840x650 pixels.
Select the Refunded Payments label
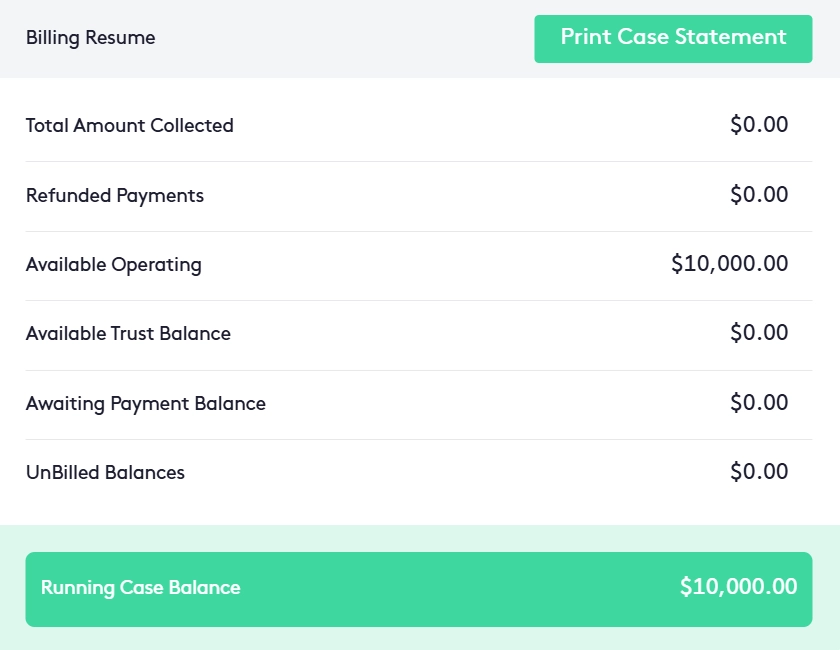coord(115,196)
